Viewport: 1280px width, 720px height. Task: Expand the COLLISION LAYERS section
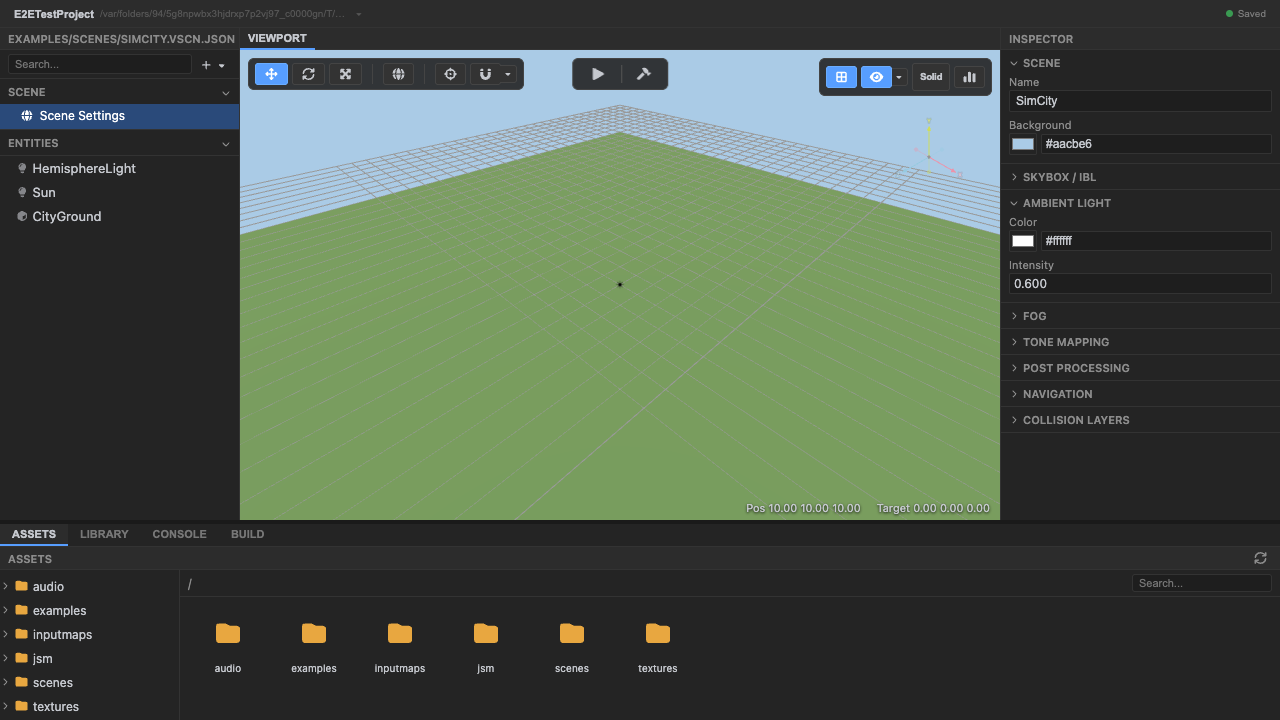coord(1140,420)
